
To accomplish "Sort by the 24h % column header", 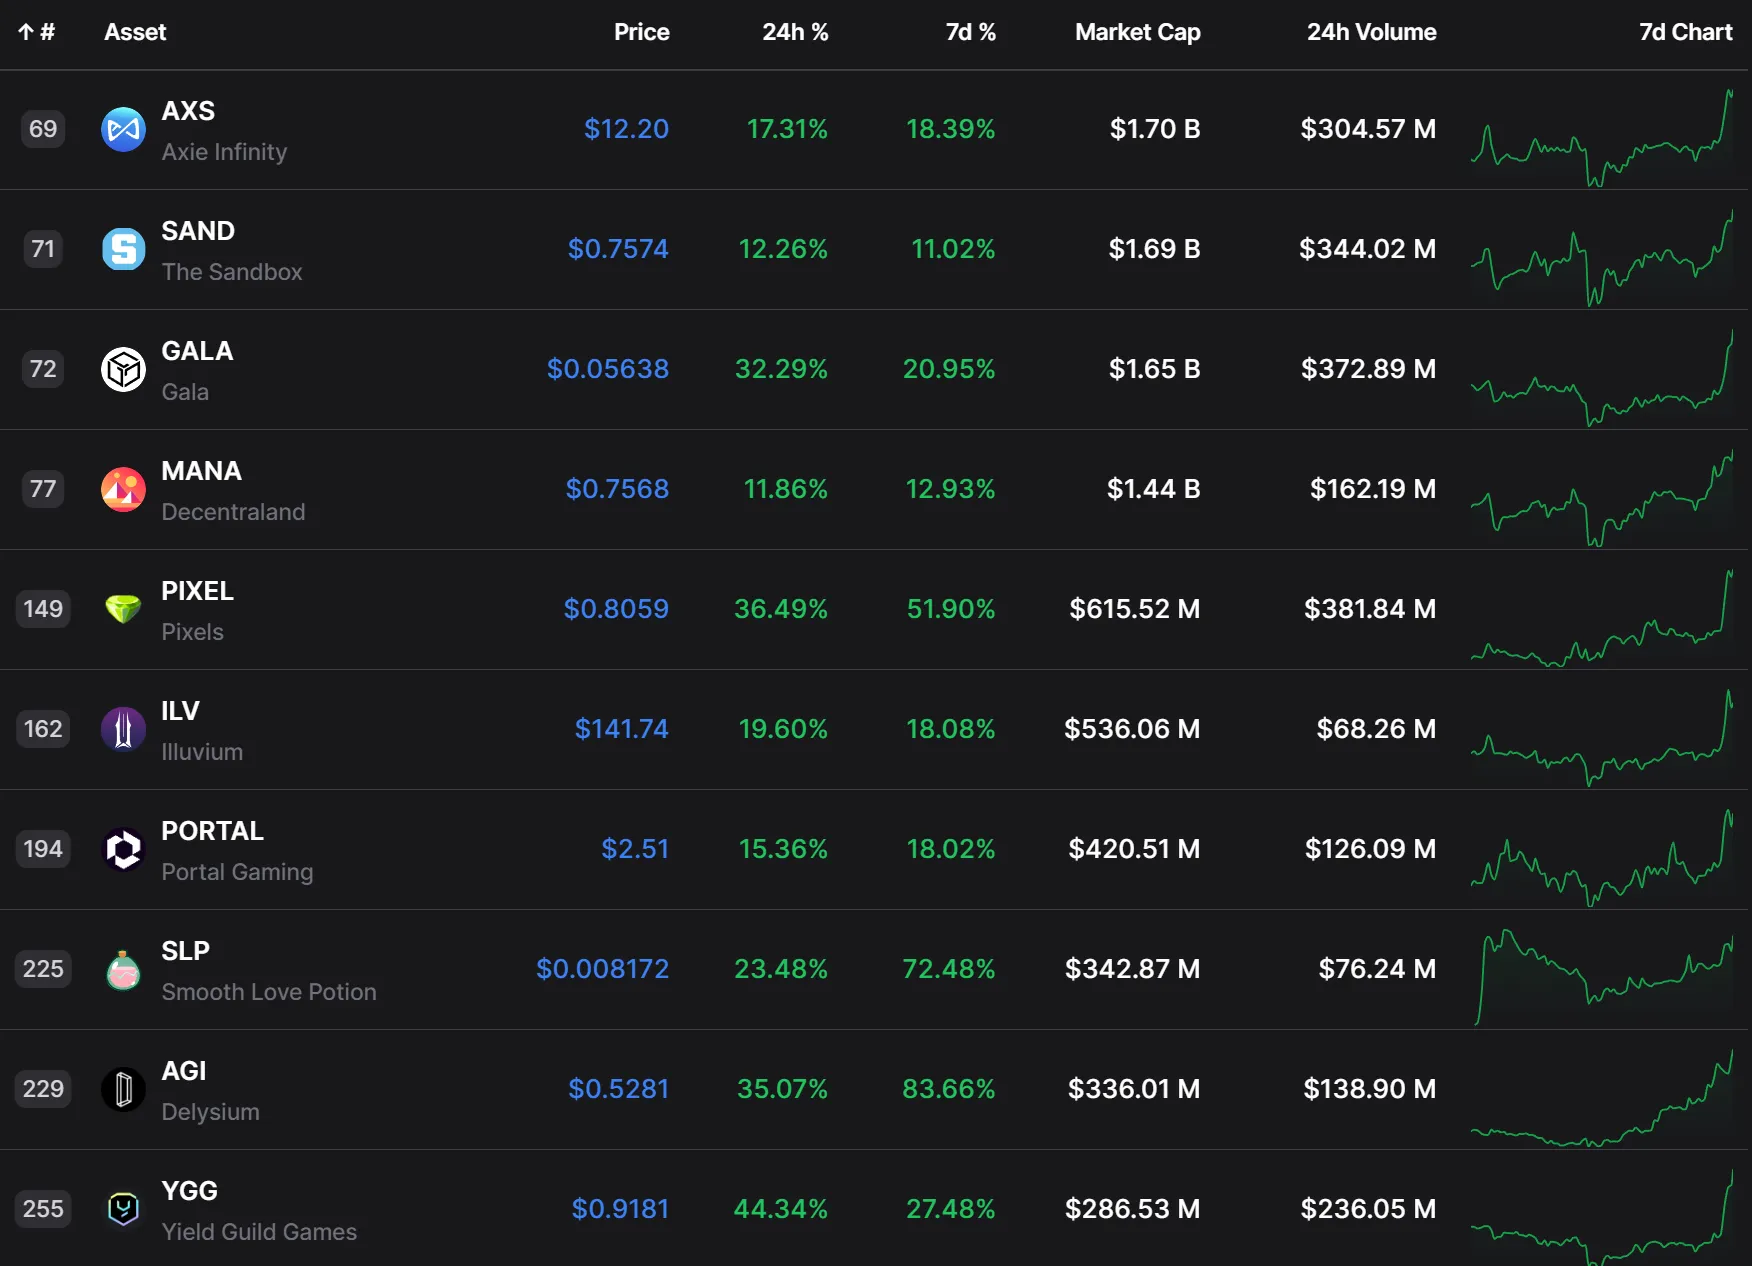I will (795, 32).
